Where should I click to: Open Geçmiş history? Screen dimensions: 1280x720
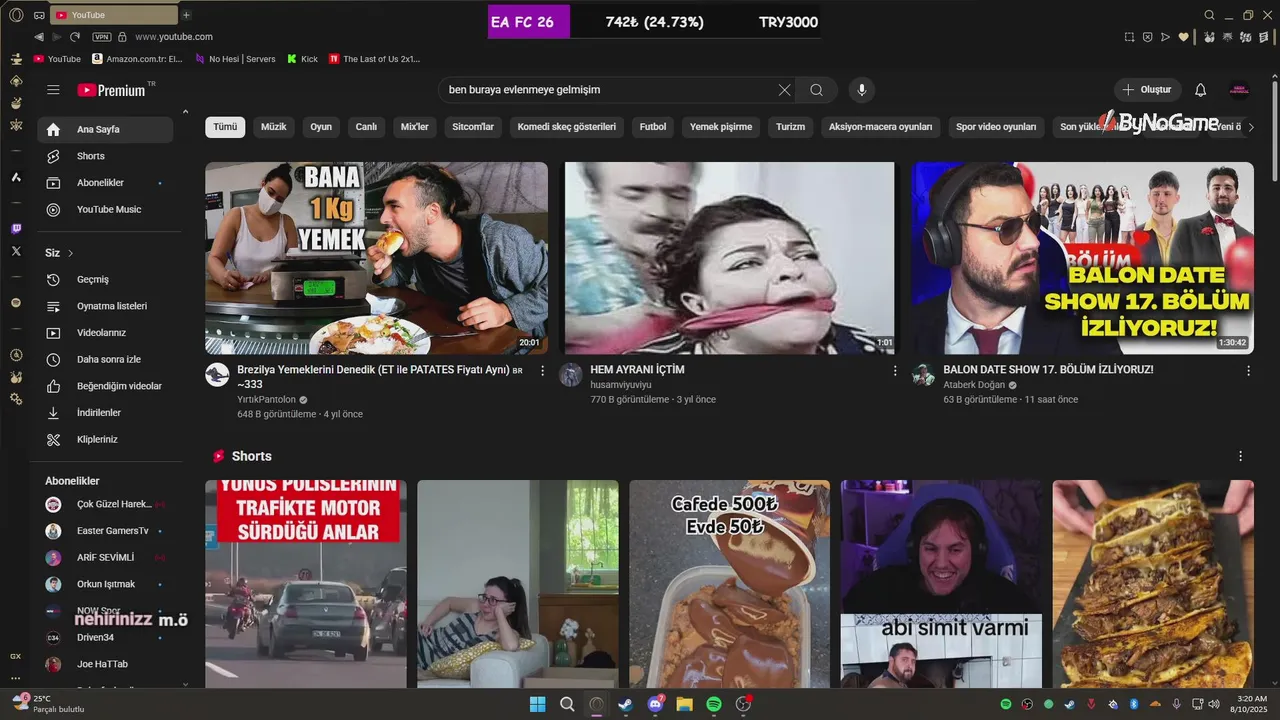point(105,279)
